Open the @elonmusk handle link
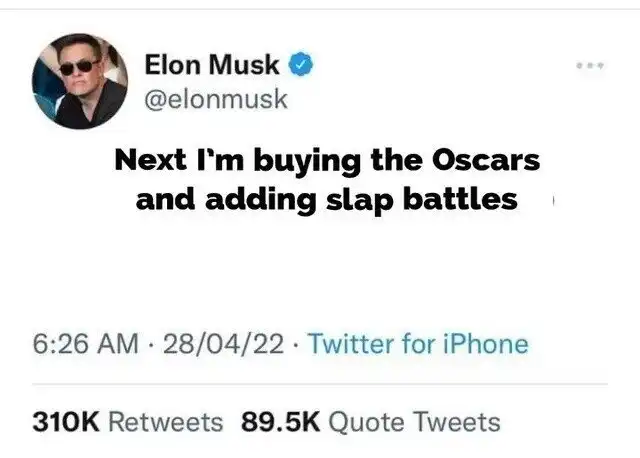The image size is (640, 458). pos(216,99)
